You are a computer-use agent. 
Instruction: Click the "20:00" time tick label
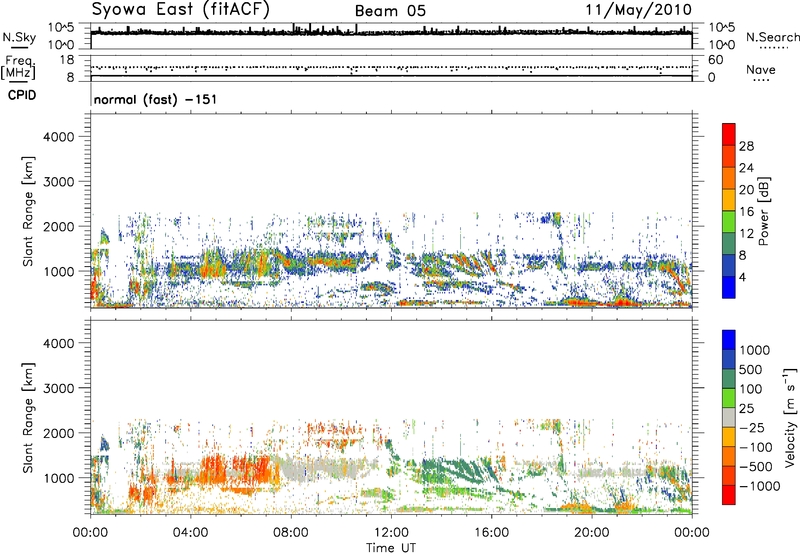tap(592, 533)
